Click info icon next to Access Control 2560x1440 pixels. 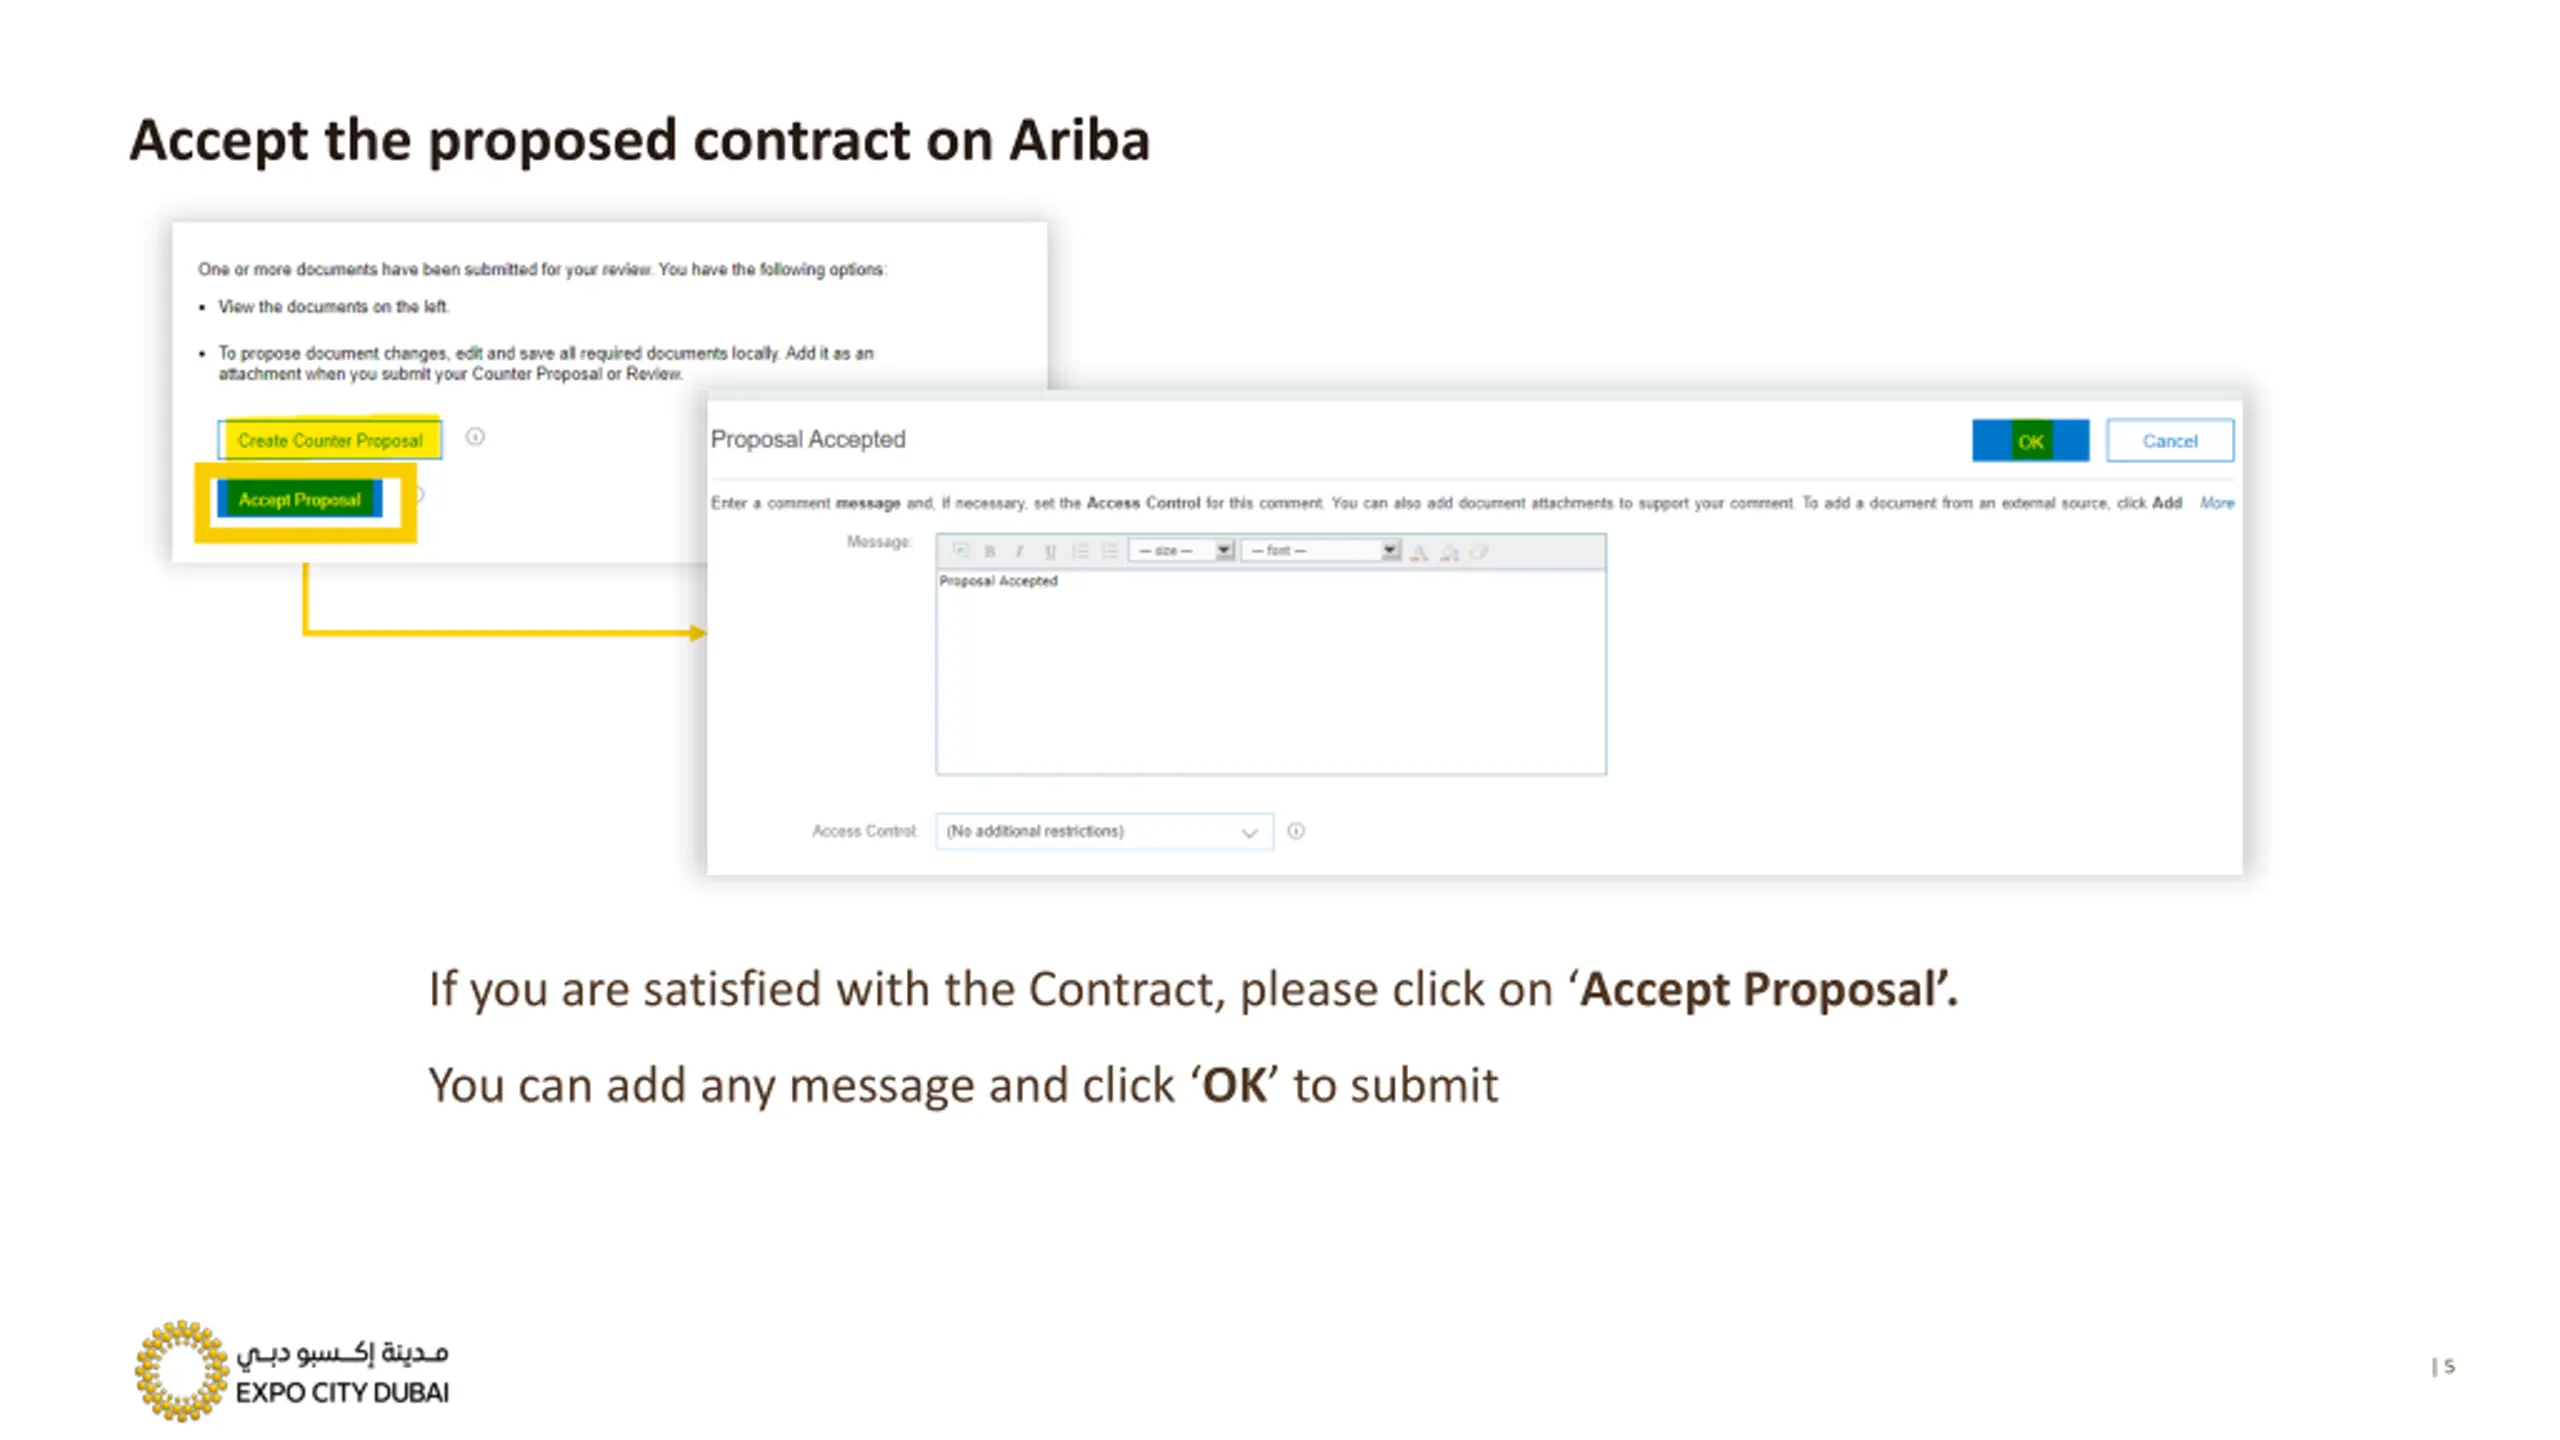(x=1296, y=831)
